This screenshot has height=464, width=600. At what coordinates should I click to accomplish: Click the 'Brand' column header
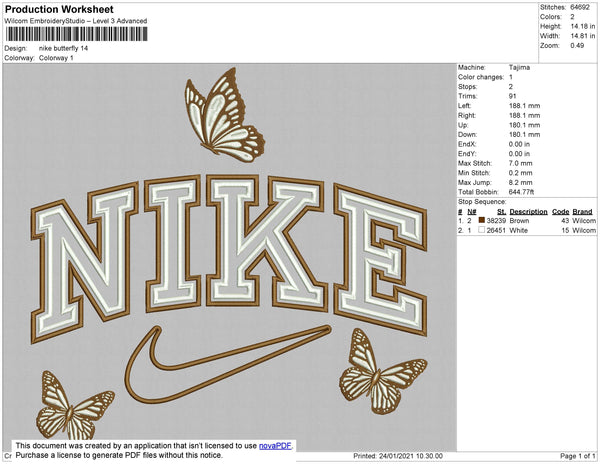point(582,212)
